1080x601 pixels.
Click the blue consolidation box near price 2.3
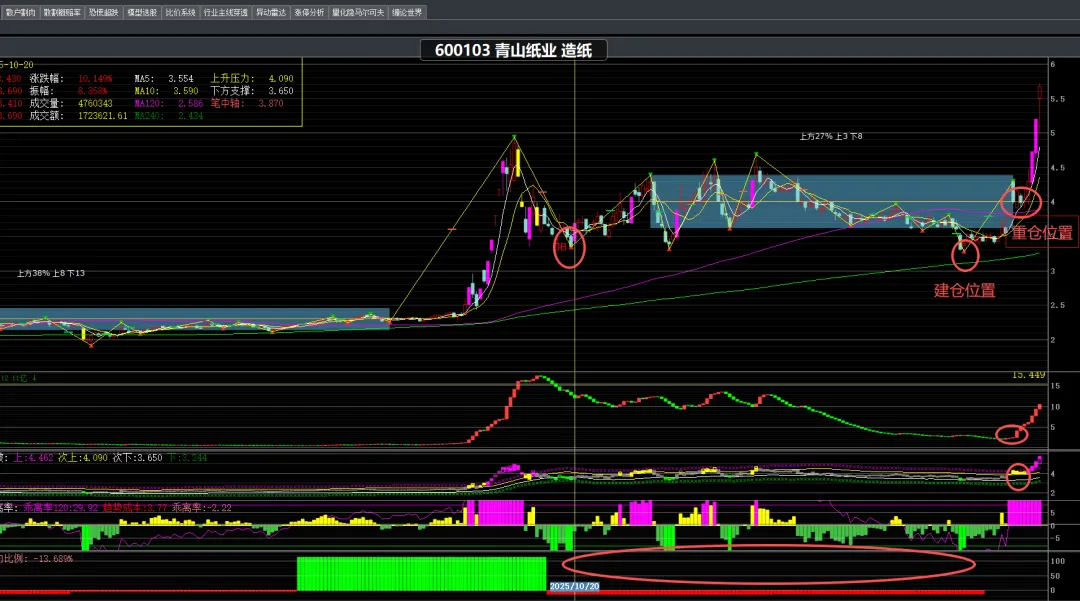tap(195, 319)
